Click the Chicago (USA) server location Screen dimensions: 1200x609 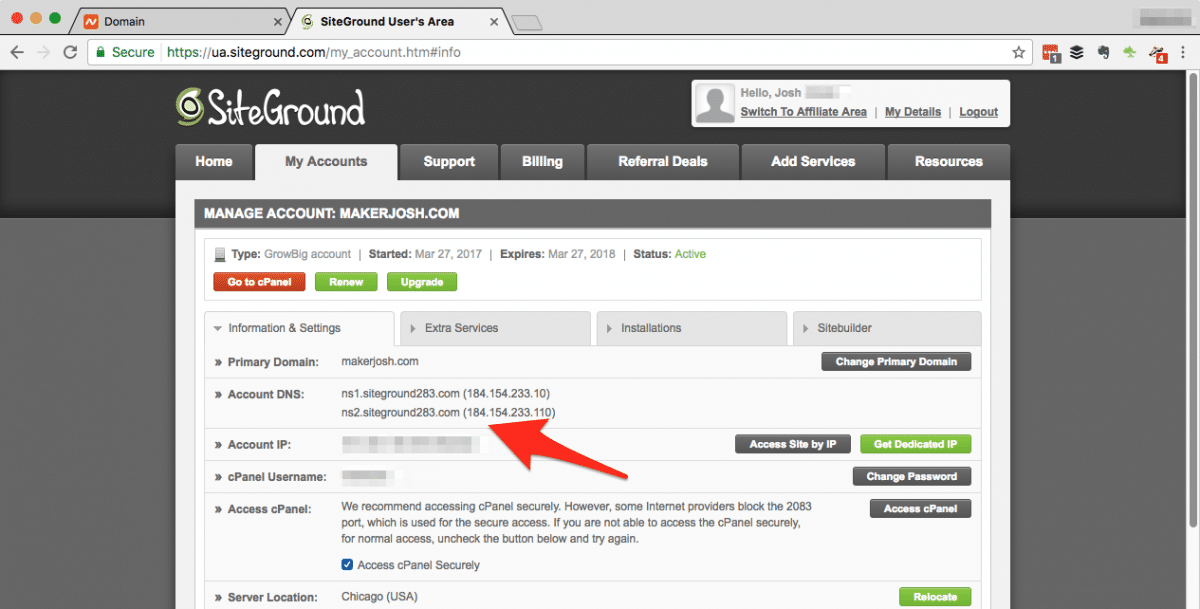click(x=379, y=597)
